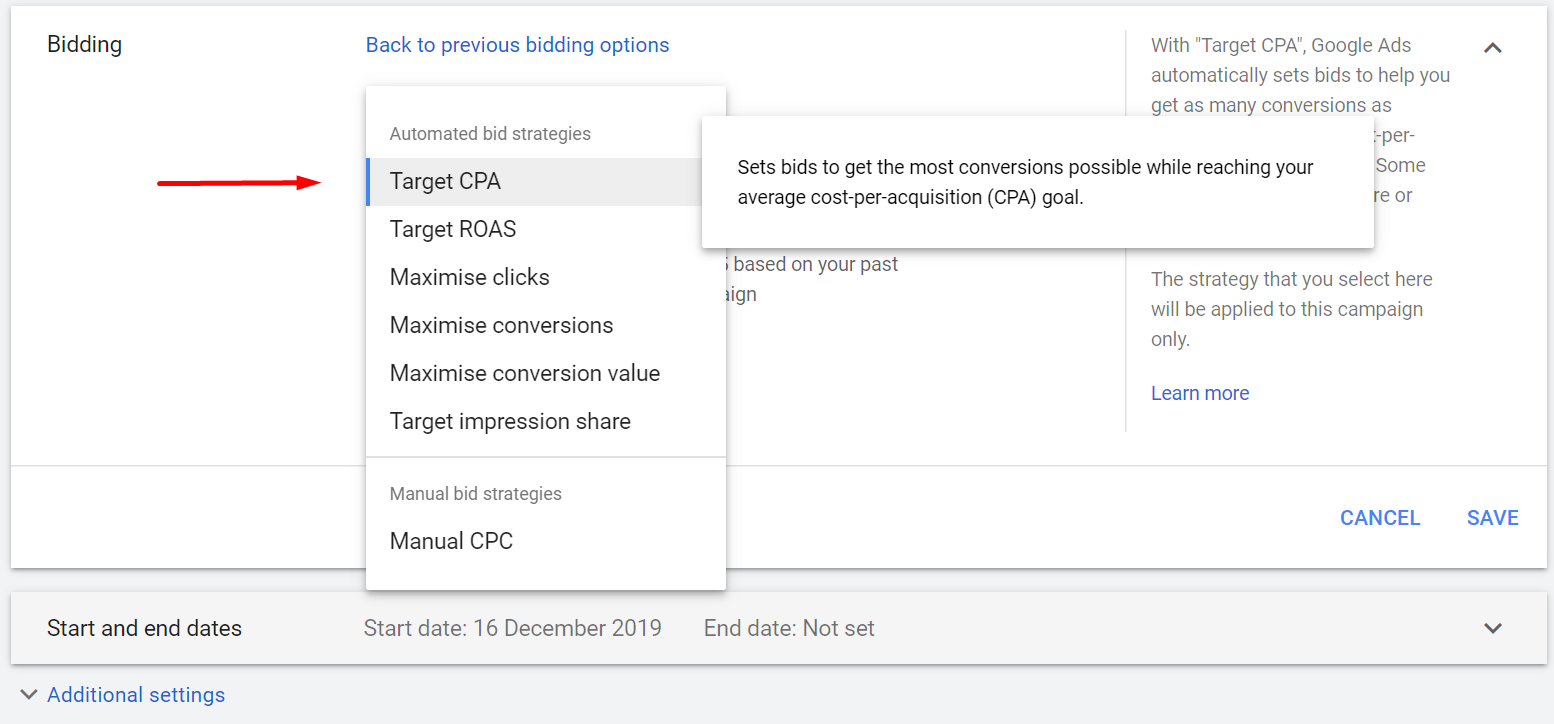The image size is (1554, 724).
Task: Select Target impression share strategy
Action: click(x=510, y=421)
